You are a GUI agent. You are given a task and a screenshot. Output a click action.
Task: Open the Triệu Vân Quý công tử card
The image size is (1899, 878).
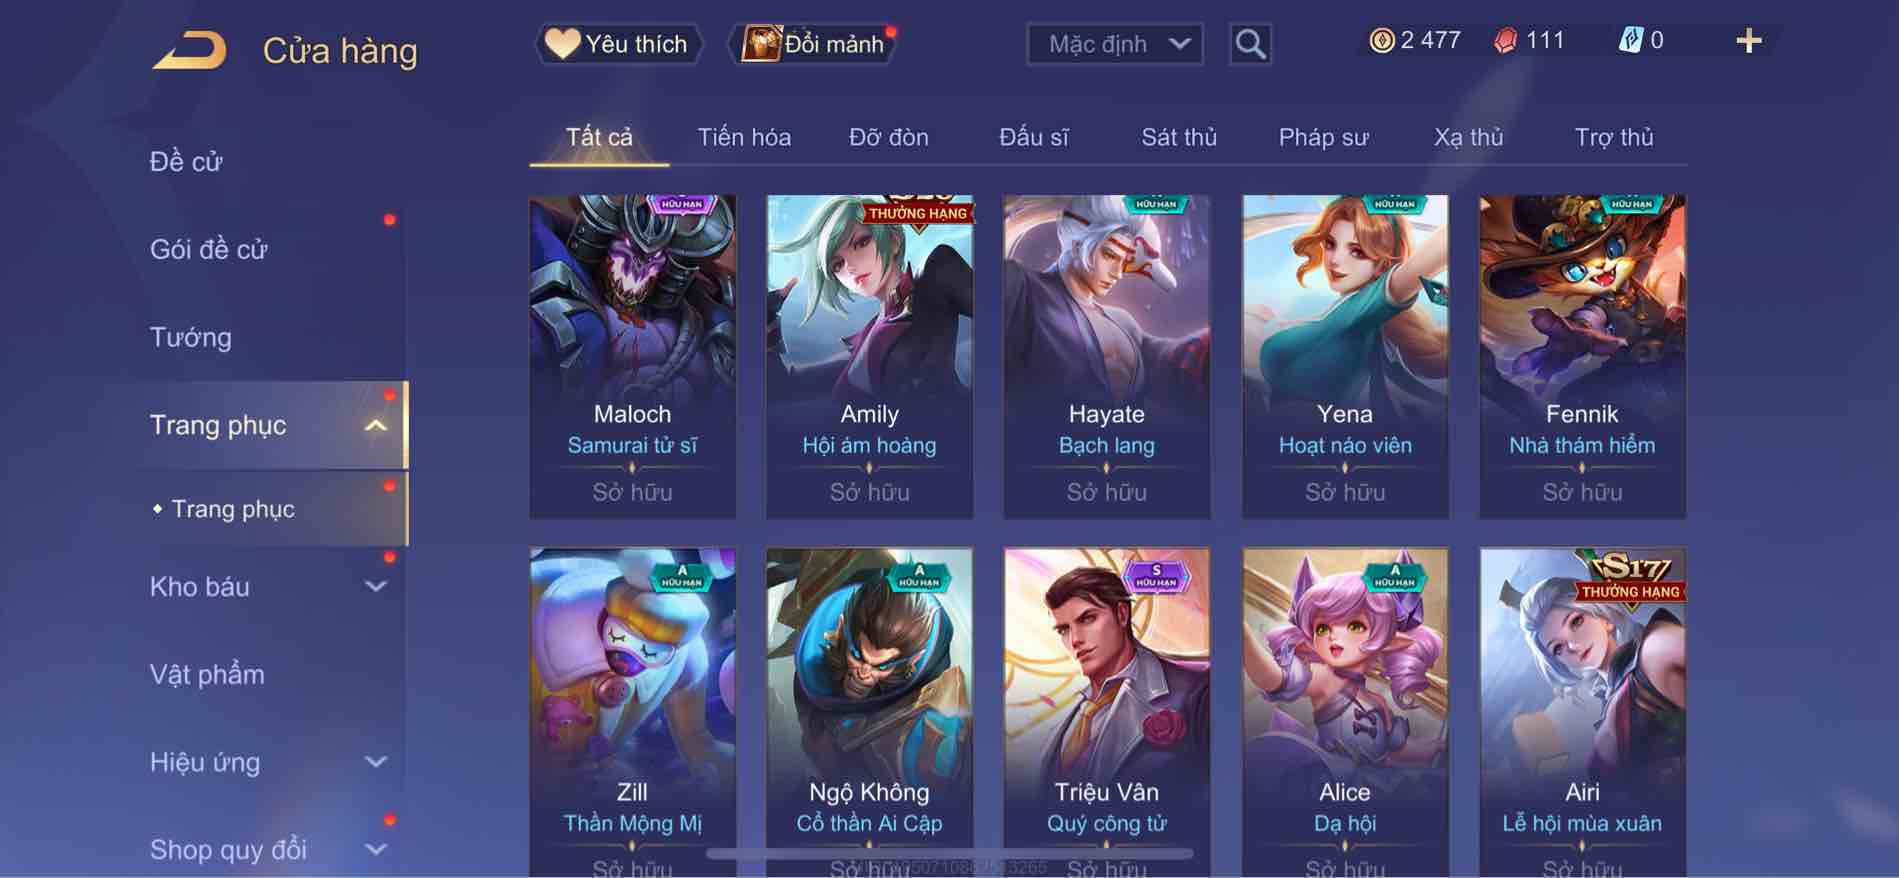pyautogui.click(x=1106, y=712)
